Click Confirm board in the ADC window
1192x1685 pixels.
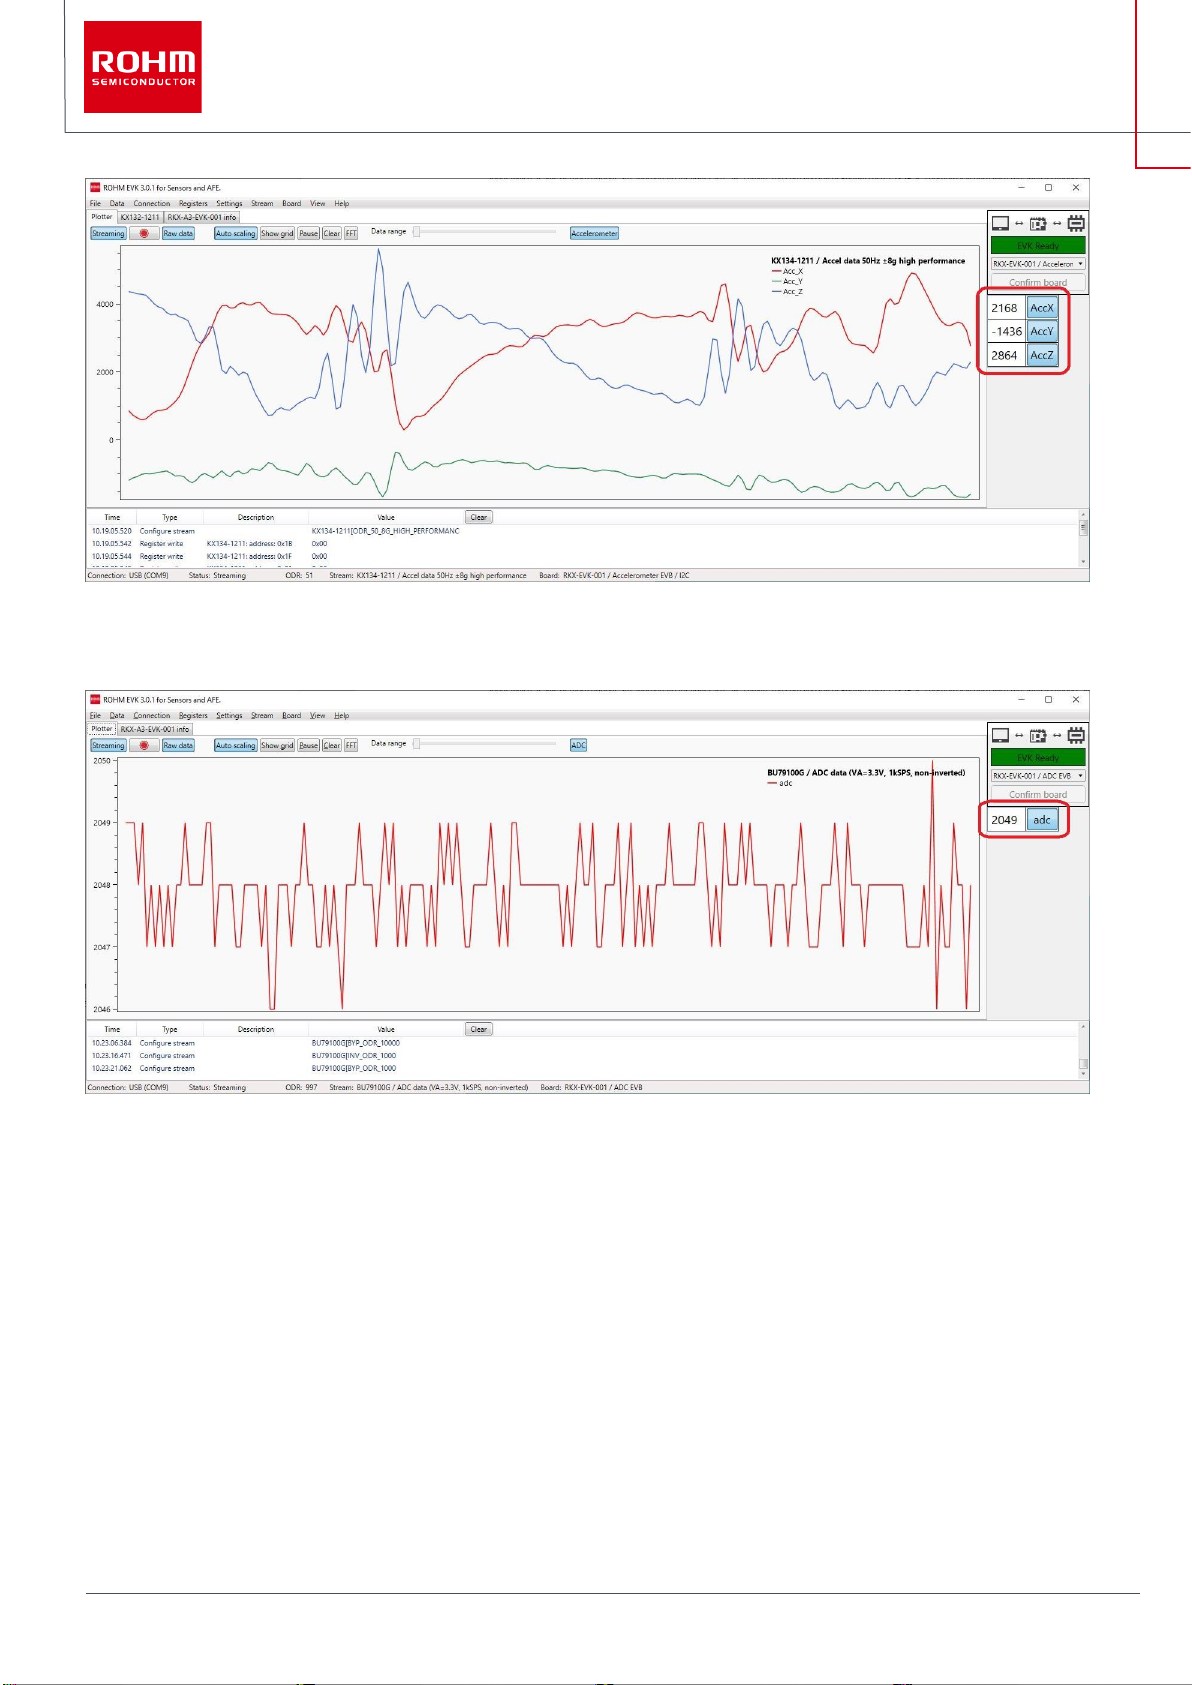(x=1038, y=794)
